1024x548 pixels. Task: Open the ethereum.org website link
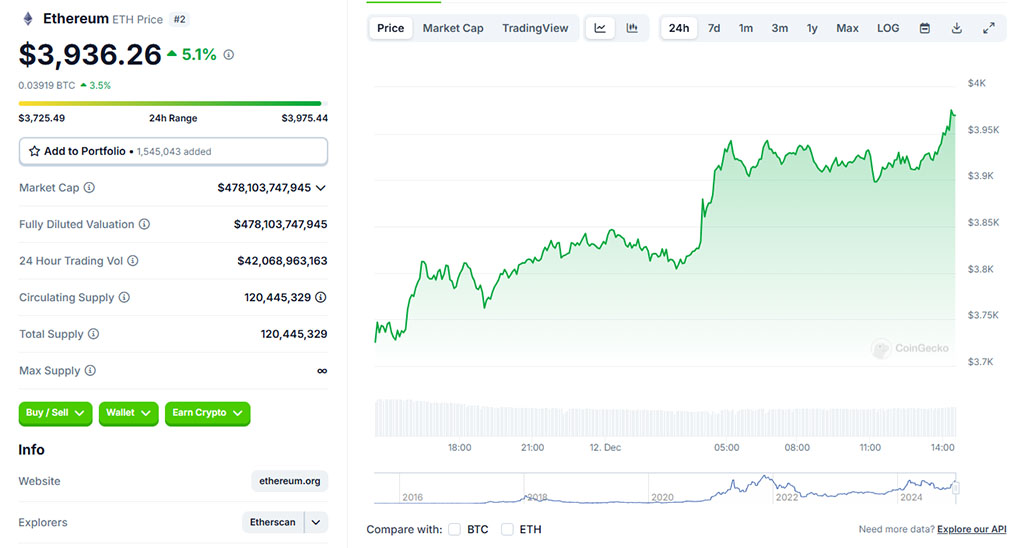[289, 481]
